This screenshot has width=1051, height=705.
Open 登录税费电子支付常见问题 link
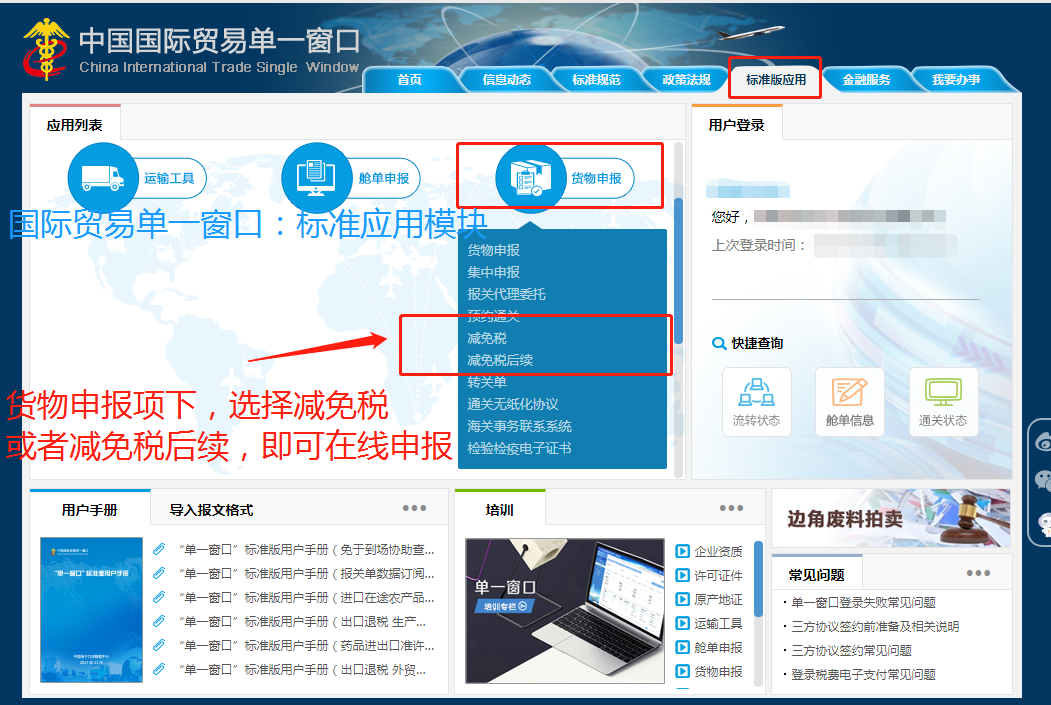click(863, 675)
